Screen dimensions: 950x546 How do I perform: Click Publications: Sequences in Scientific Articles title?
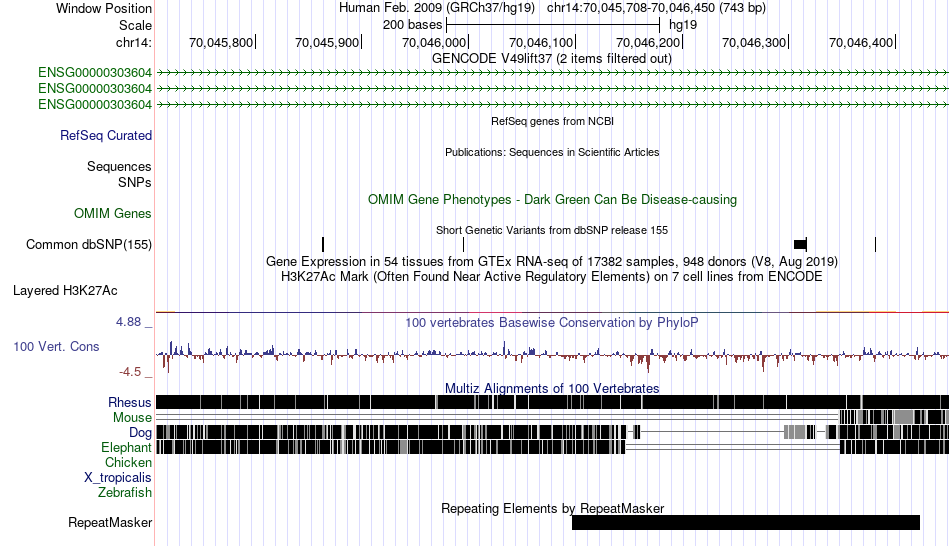coord(552,152)
